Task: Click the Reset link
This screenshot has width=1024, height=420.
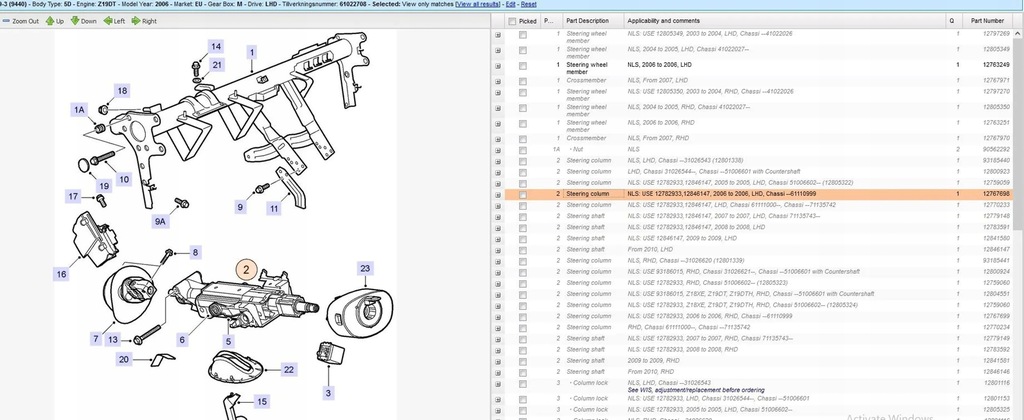Action: 528,4
